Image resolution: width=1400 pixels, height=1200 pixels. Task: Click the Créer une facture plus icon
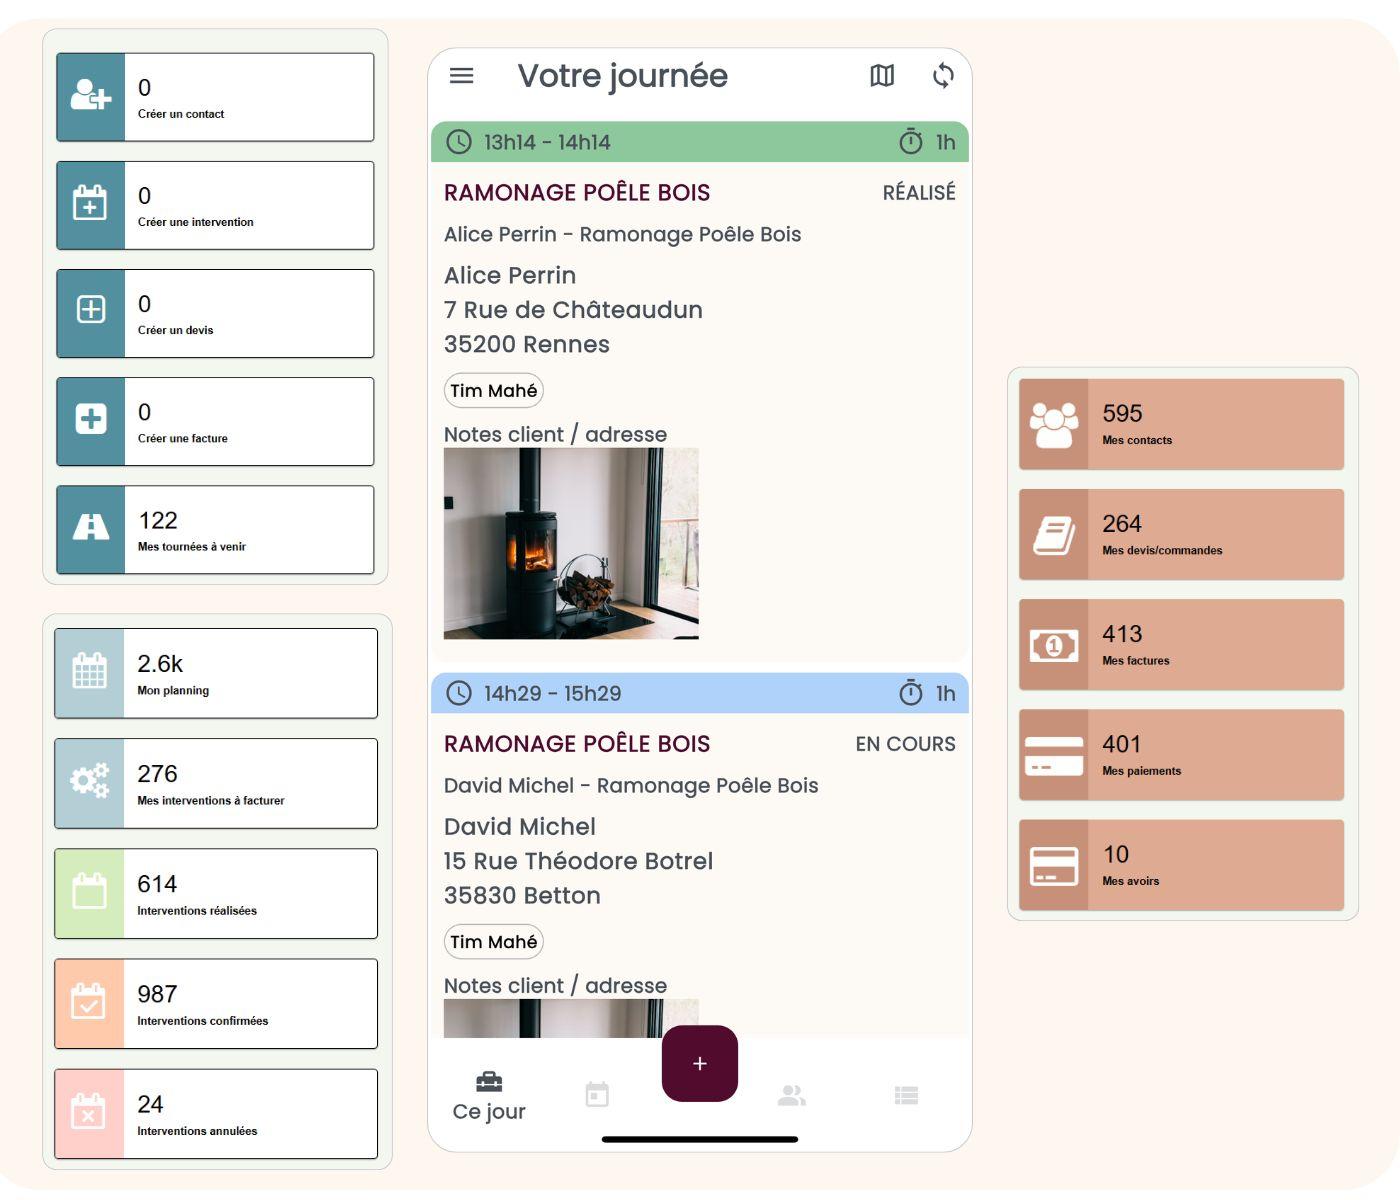tap(91, 418)
